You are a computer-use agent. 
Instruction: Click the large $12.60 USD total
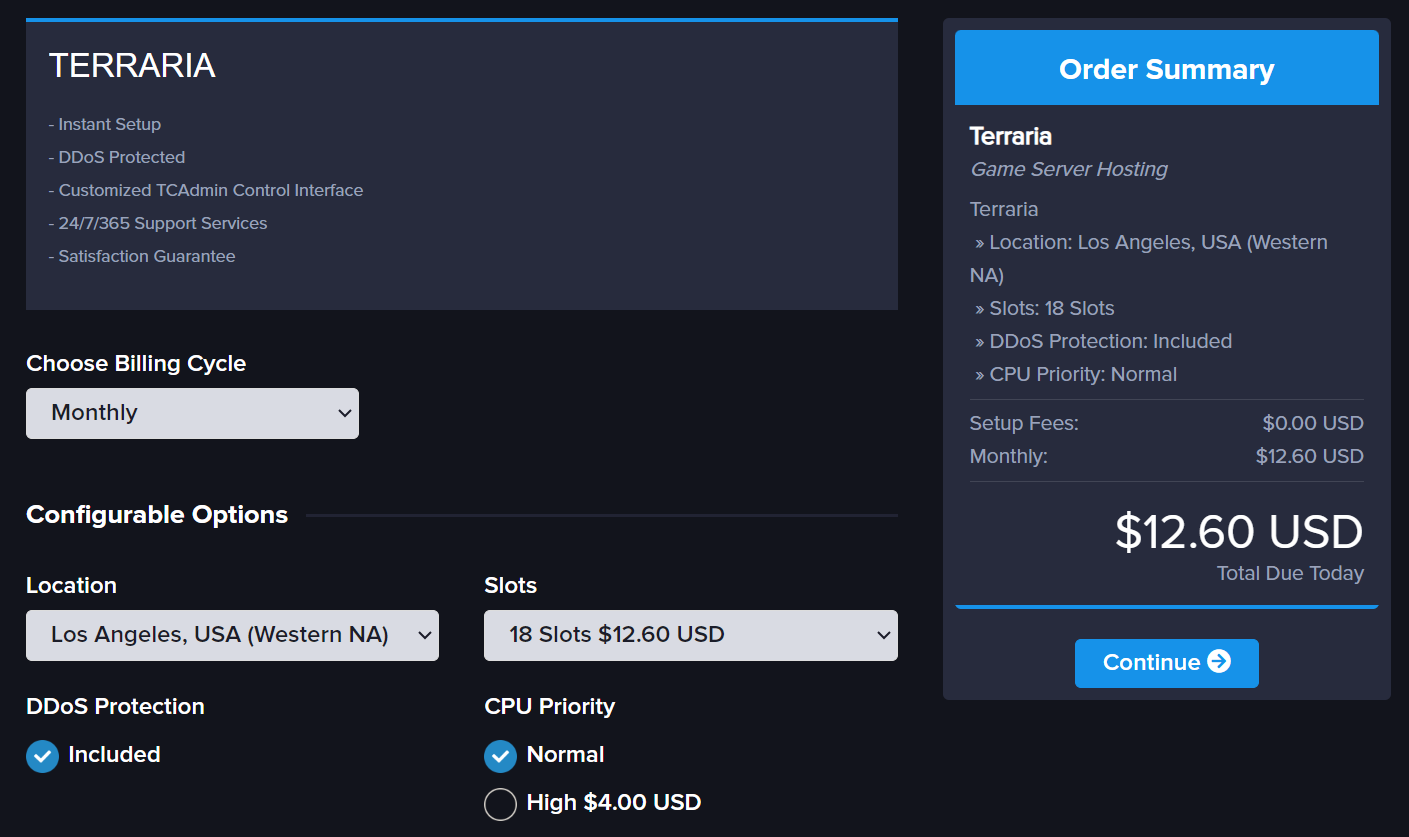pyautogui.click(x=1239, y=532)
